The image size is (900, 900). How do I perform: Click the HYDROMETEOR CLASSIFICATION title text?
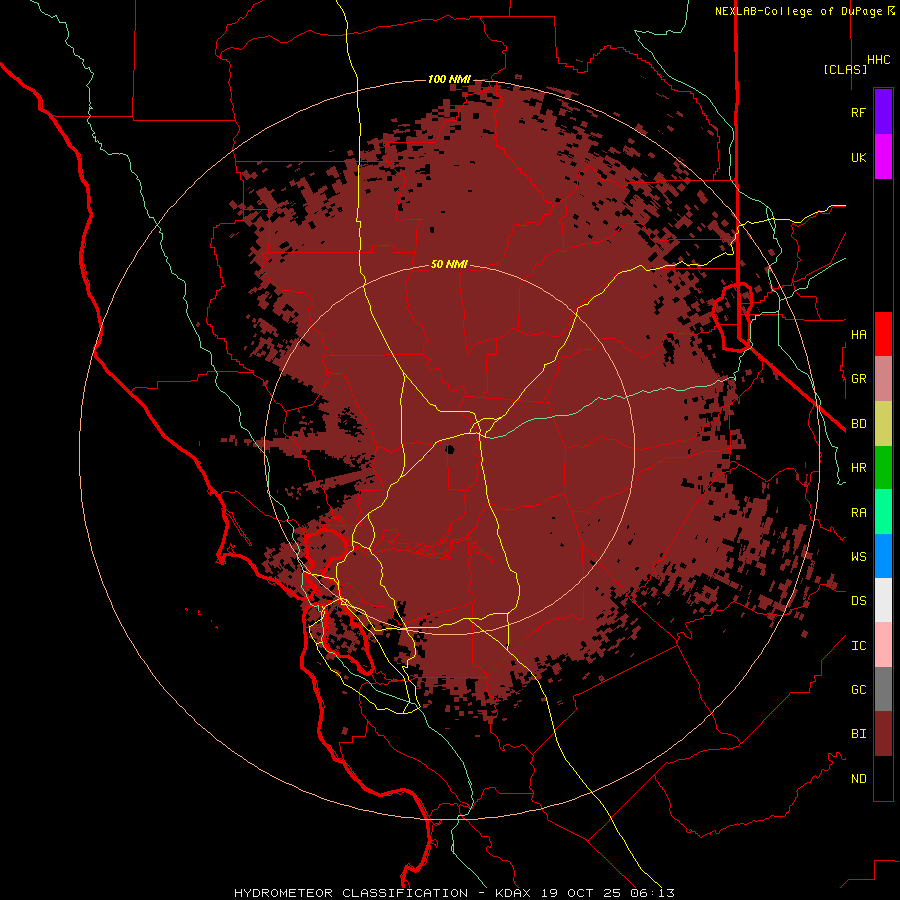351,893
